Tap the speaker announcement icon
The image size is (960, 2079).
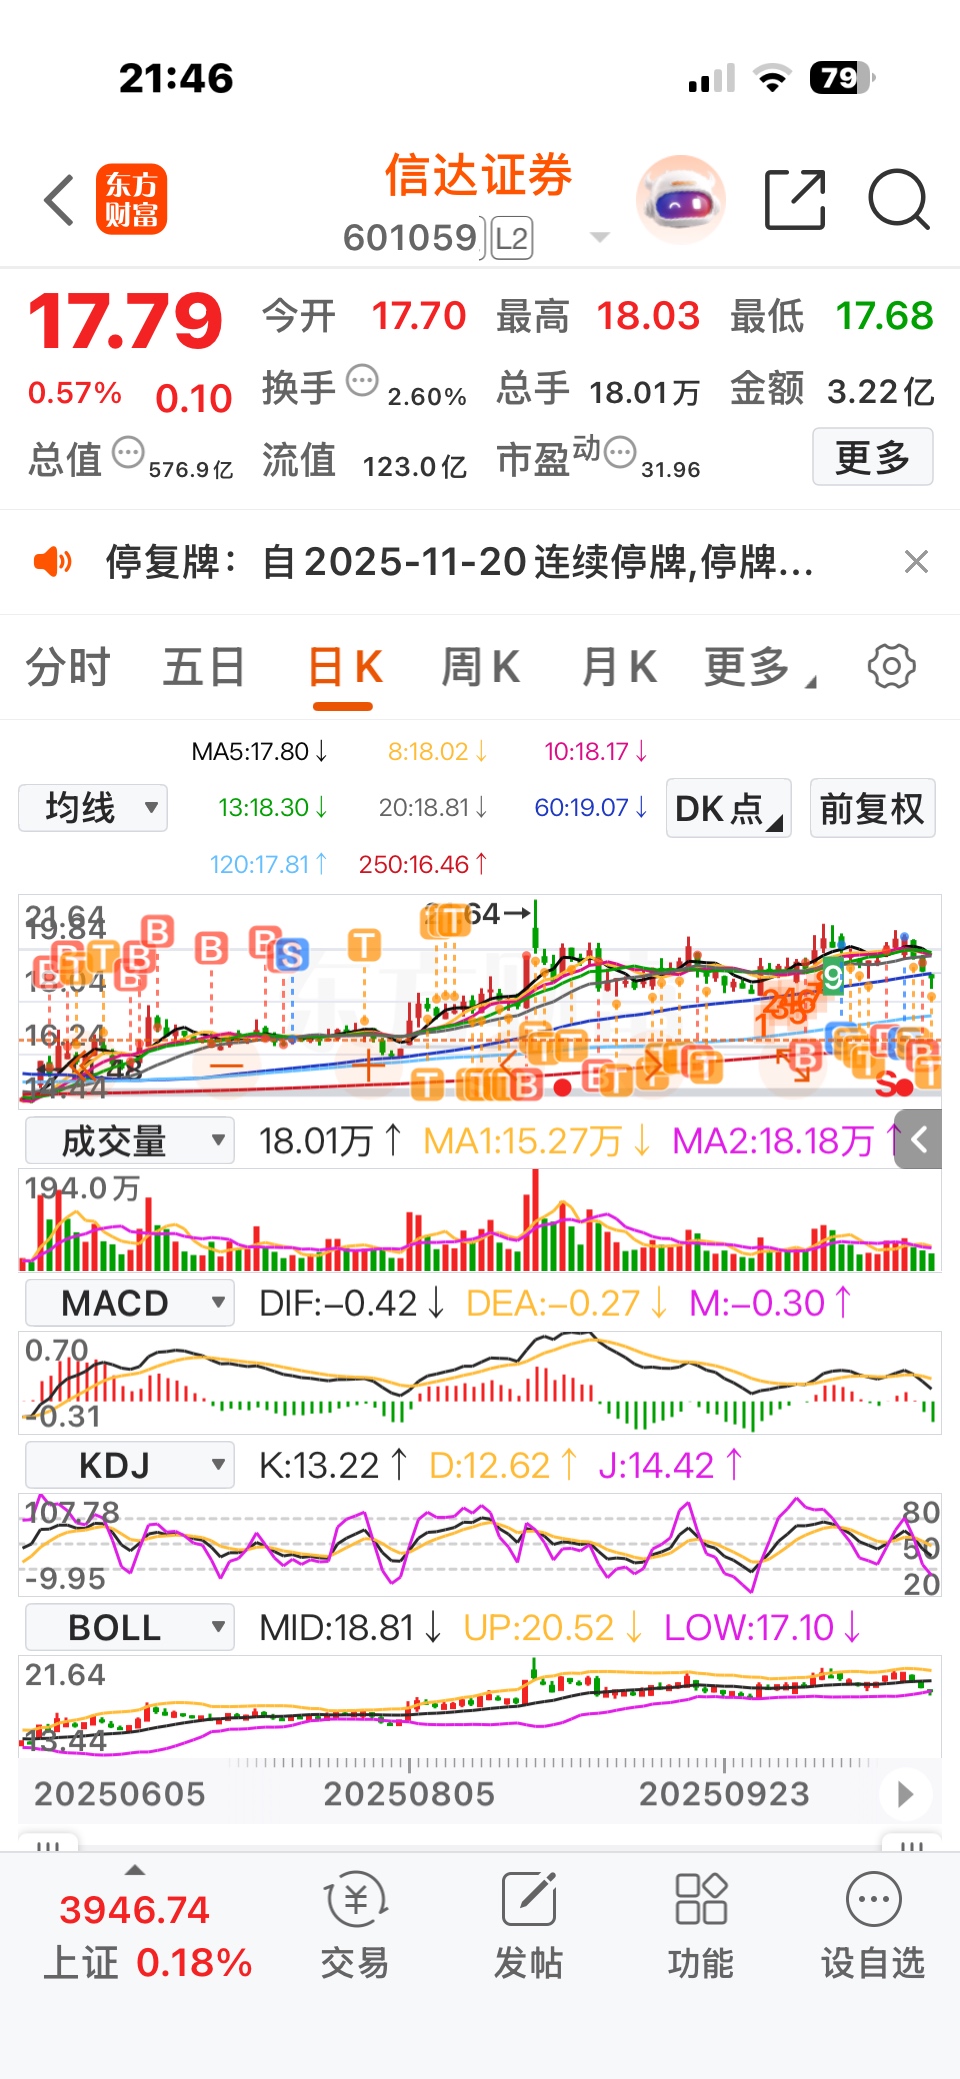(52, 562)
